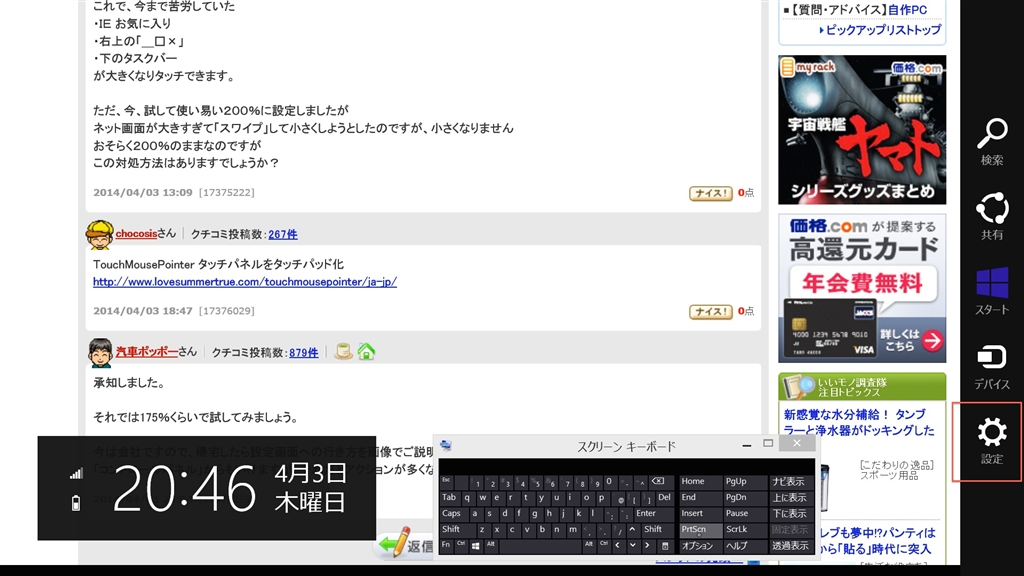Open 宇宙戦艦ヤマト goods banner
The image size is (1024, 576).
862,129
